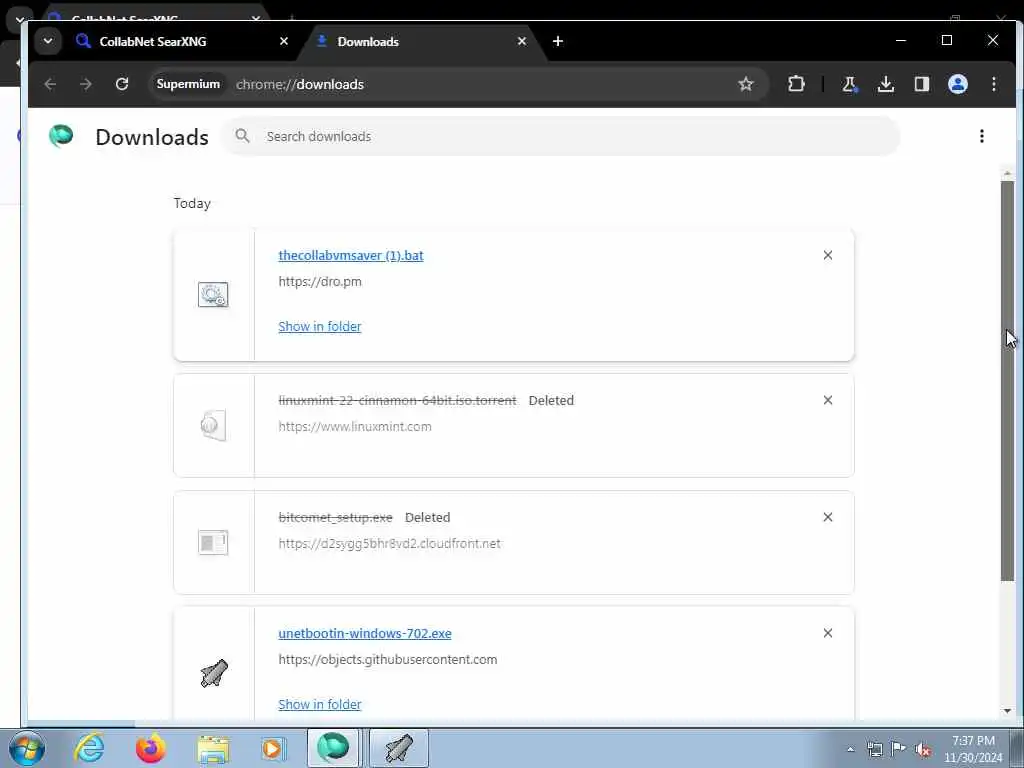The height and width of the screenshot is (768, 1024).
Task: Click the scrollbar up arrow
Action: pos(1007,174)
